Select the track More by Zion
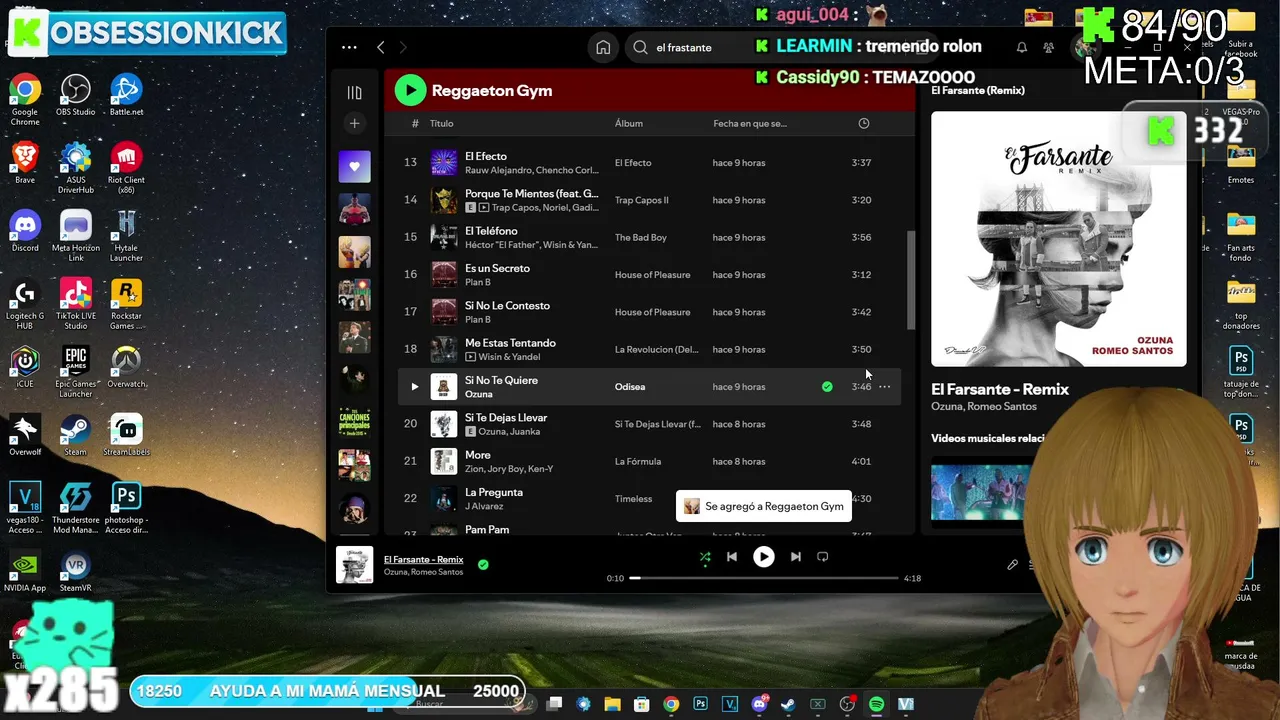 pos(649,461)
